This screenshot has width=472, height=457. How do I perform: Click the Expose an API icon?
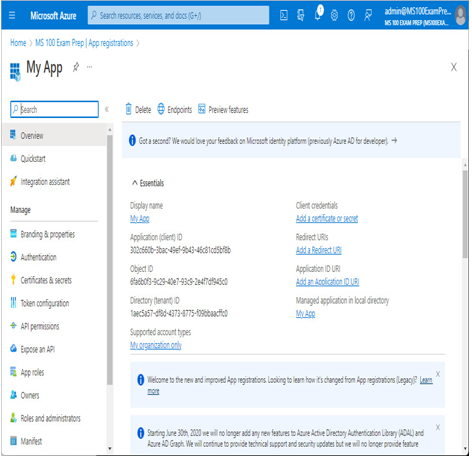pos(13,349)
